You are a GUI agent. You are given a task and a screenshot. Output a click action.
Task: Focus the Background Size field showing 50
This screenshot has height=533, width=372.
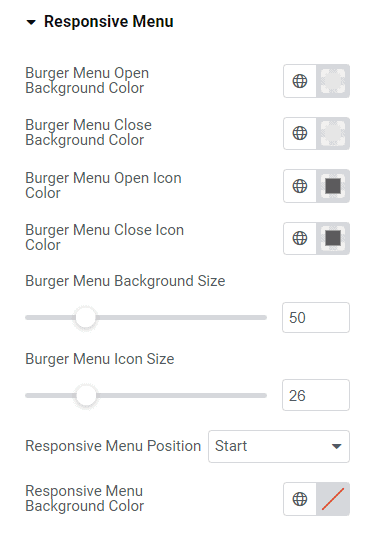pyautogui.click(x=316, y=317)
